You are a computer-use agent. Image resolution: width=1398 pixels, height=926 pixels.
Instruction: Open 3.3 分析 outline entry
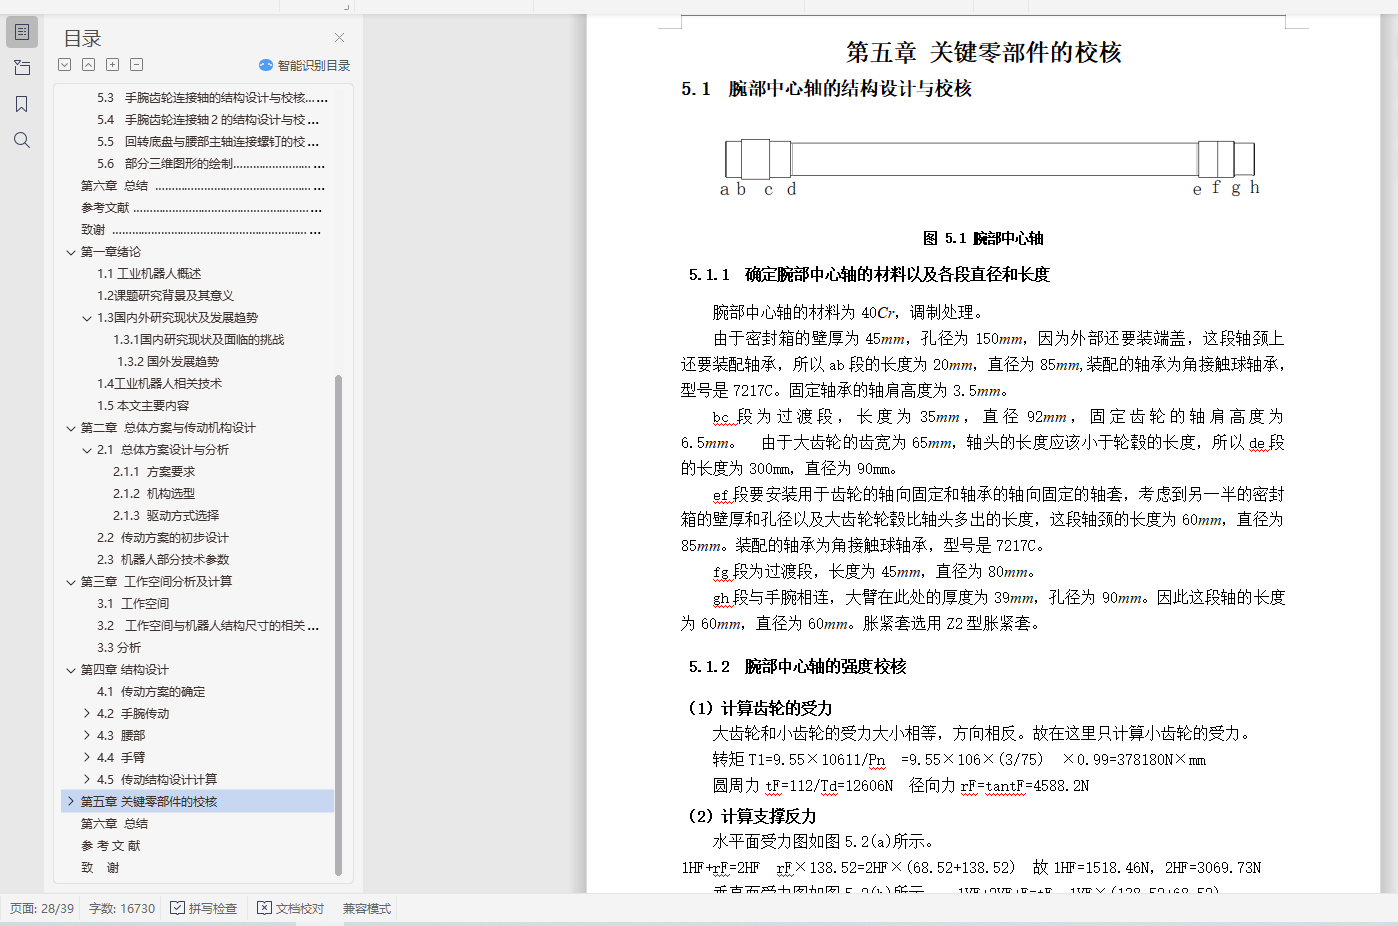tap(119, 648)
